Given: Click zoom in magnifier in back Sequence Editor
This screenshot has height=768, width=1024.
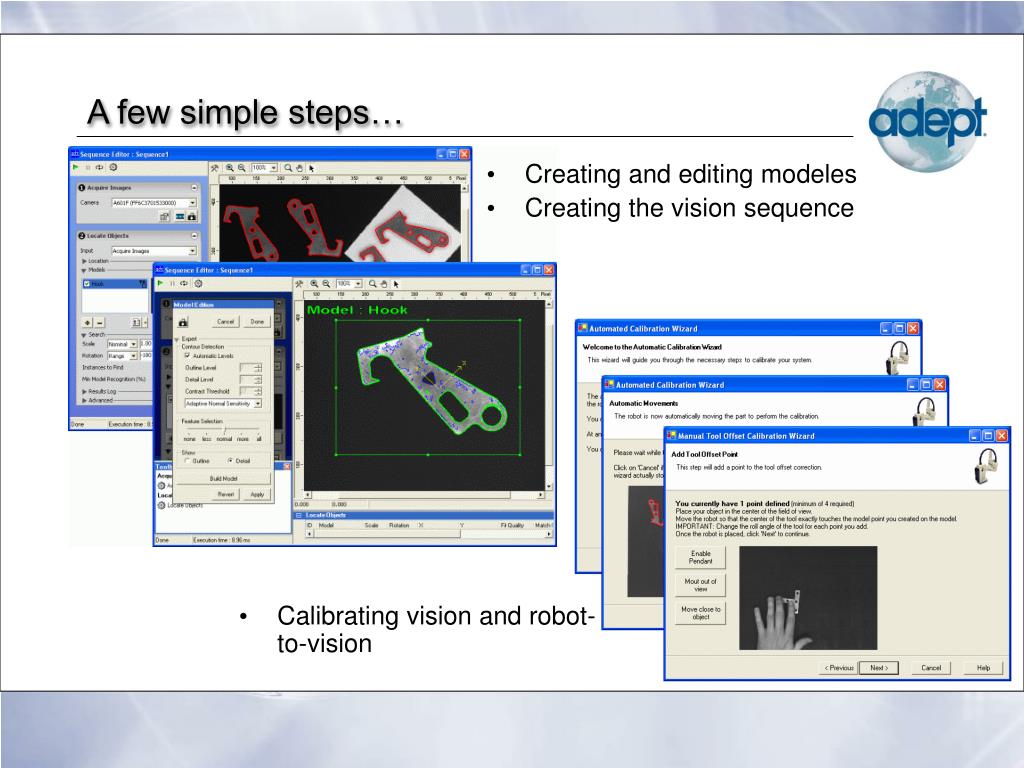Looking at the screenshot, I should coord(230,168).
